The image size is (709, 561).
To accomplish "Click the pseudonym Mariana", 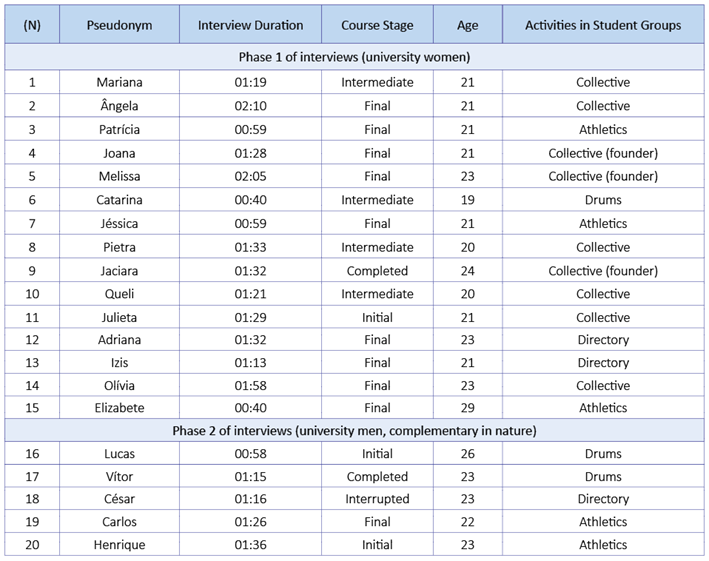I will pyautogui.click(x=119, y=82).
